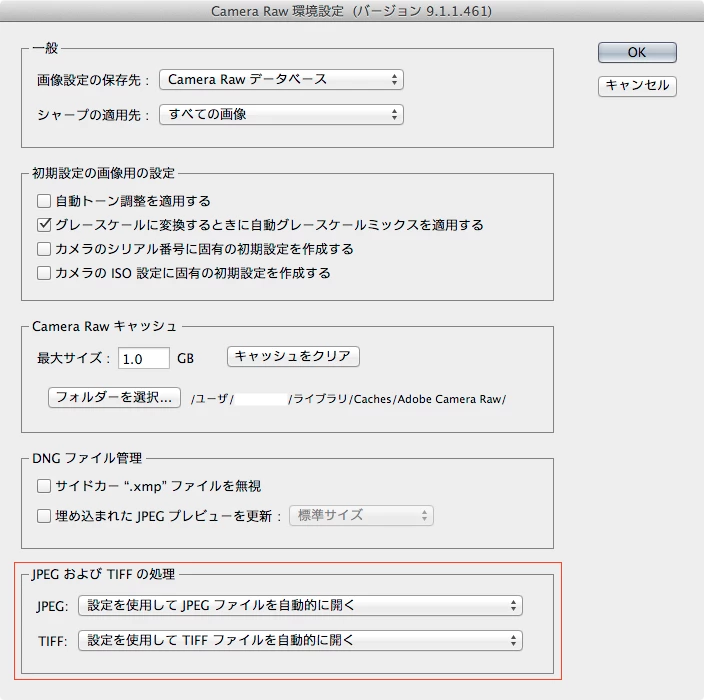Click the キャンセル button
This screenshot has height=700, width=704.
point(637,85)
